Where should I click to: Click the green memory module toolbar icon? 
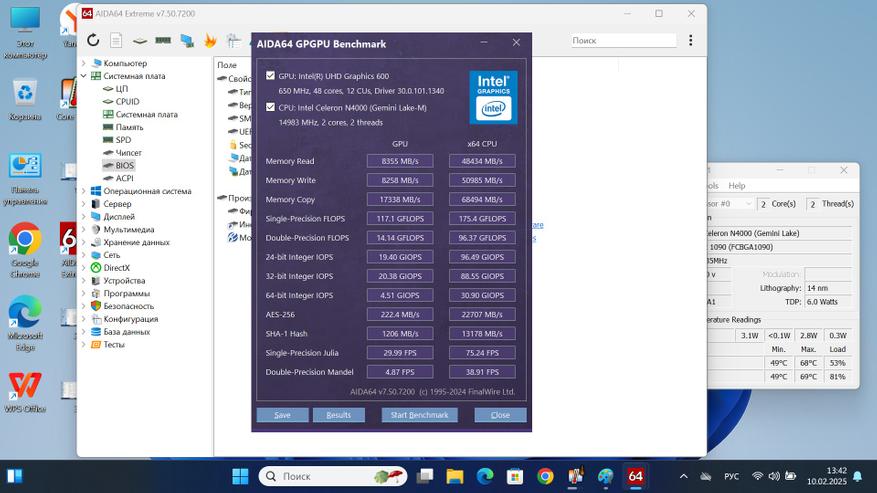(163, 40)
